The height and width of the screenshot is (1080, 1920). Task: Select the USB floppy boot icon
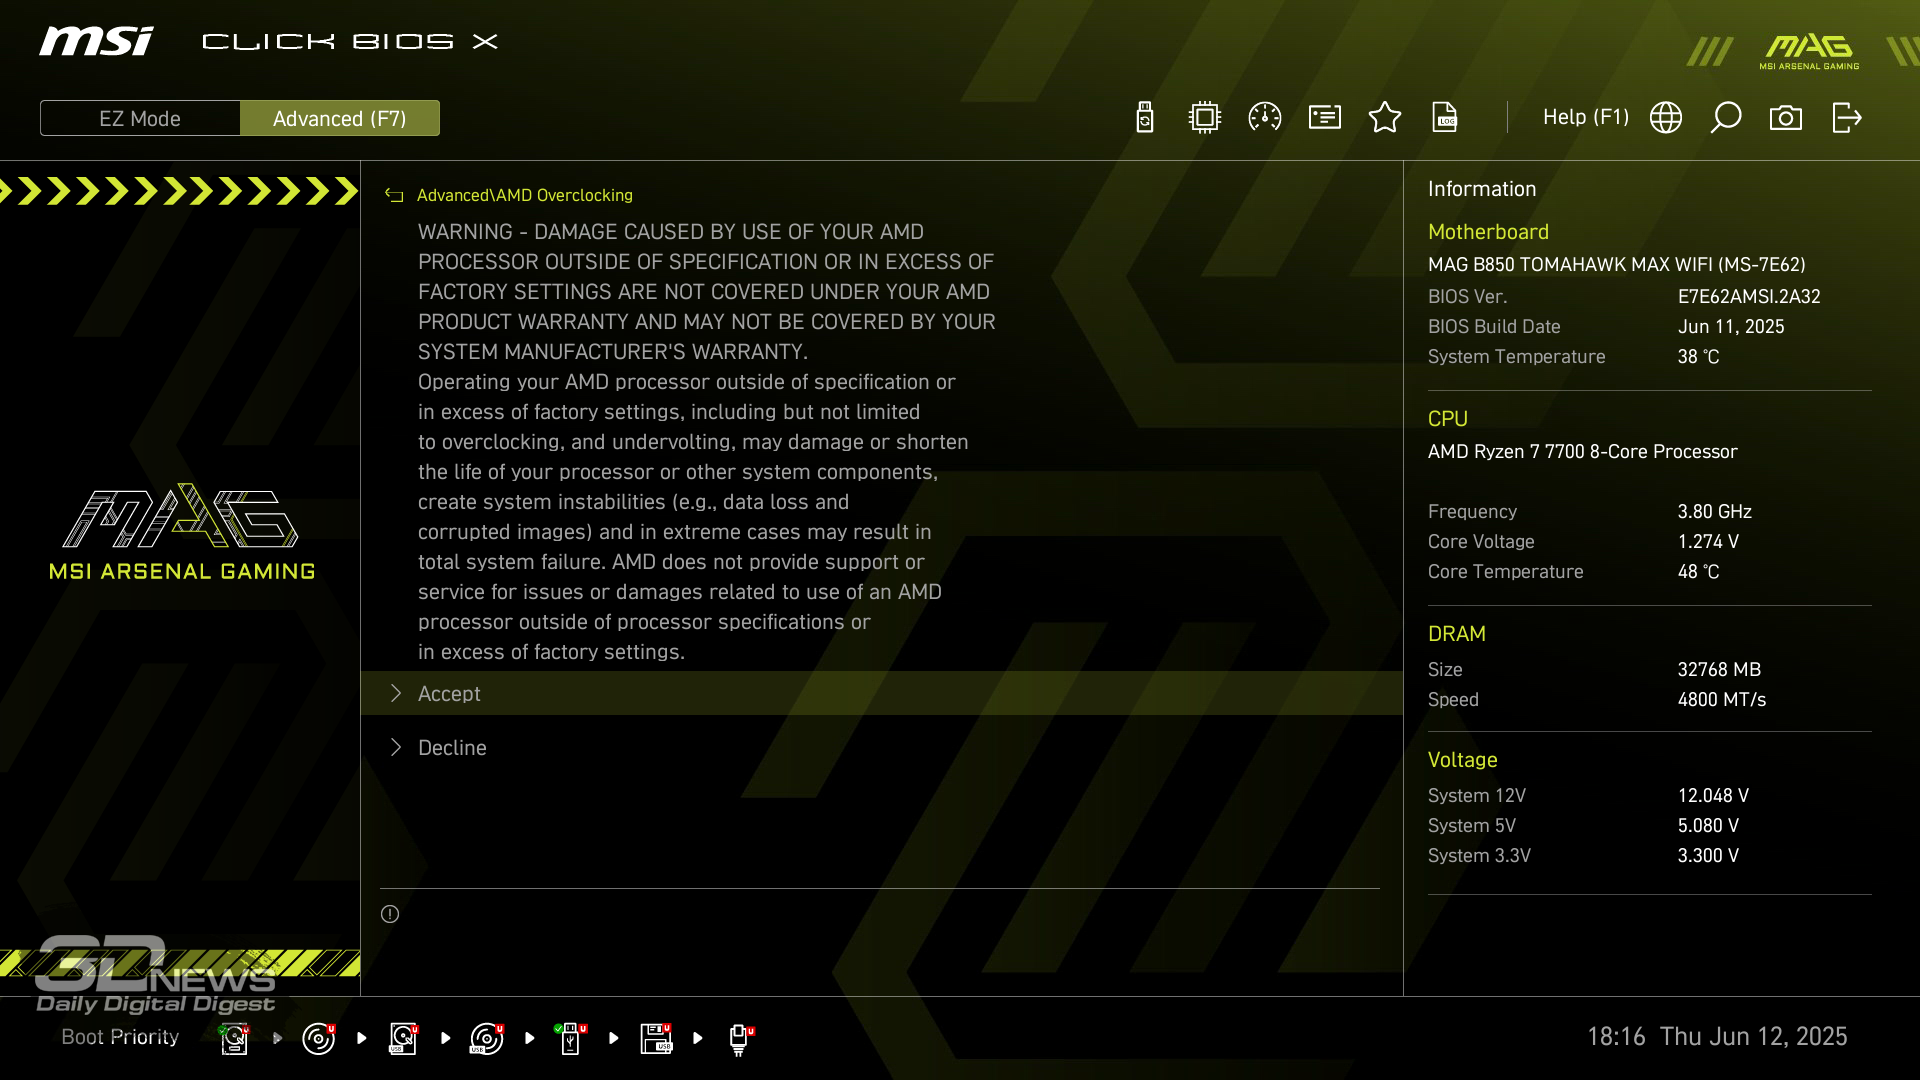(x=656, y=1038)
